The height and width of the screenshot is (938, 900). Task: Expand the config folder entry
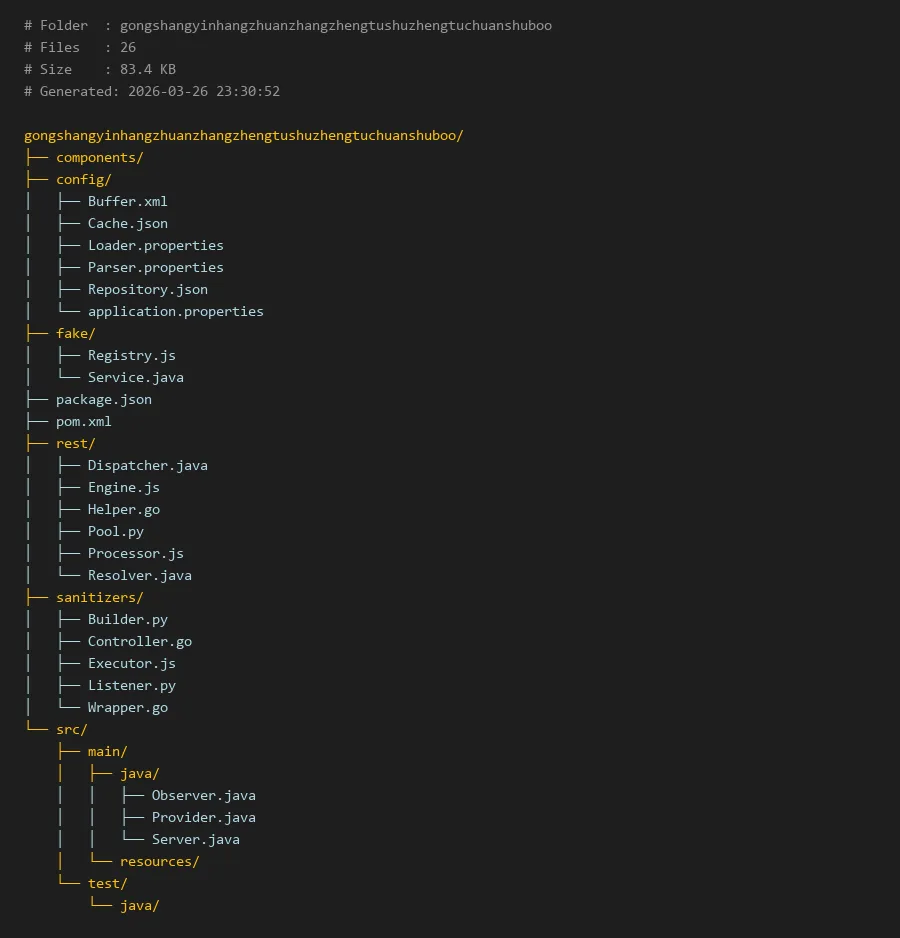click(83, 179)
